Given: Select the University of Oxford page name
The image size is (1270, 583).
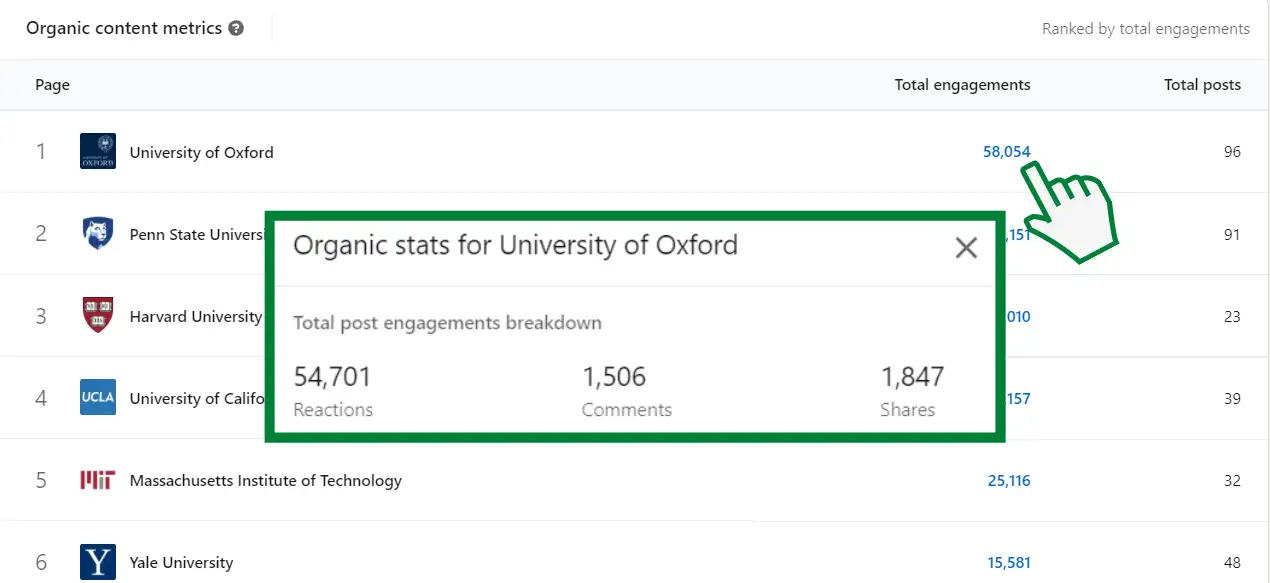Looking at the screenshot, I should coord(201,152).
